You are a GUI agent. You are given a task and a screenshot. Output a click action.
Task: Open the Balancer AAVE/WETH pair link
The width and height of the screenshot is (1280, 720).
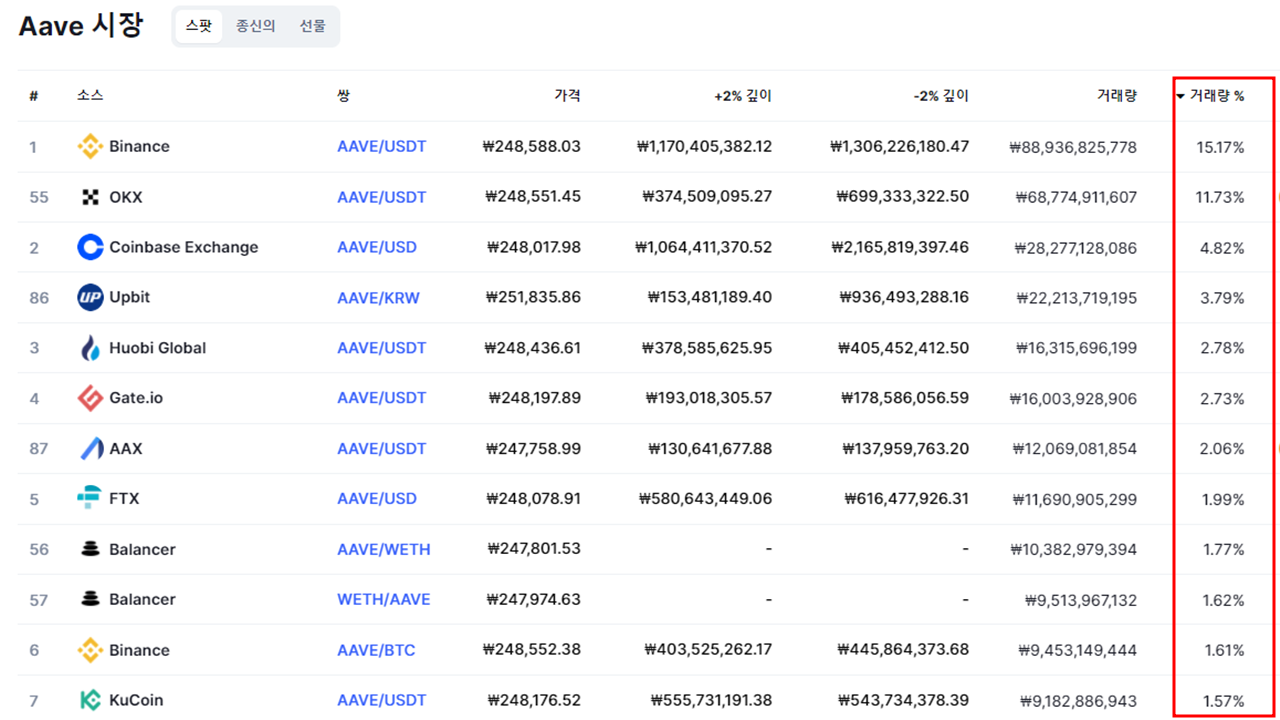click(x=384, y=549)
